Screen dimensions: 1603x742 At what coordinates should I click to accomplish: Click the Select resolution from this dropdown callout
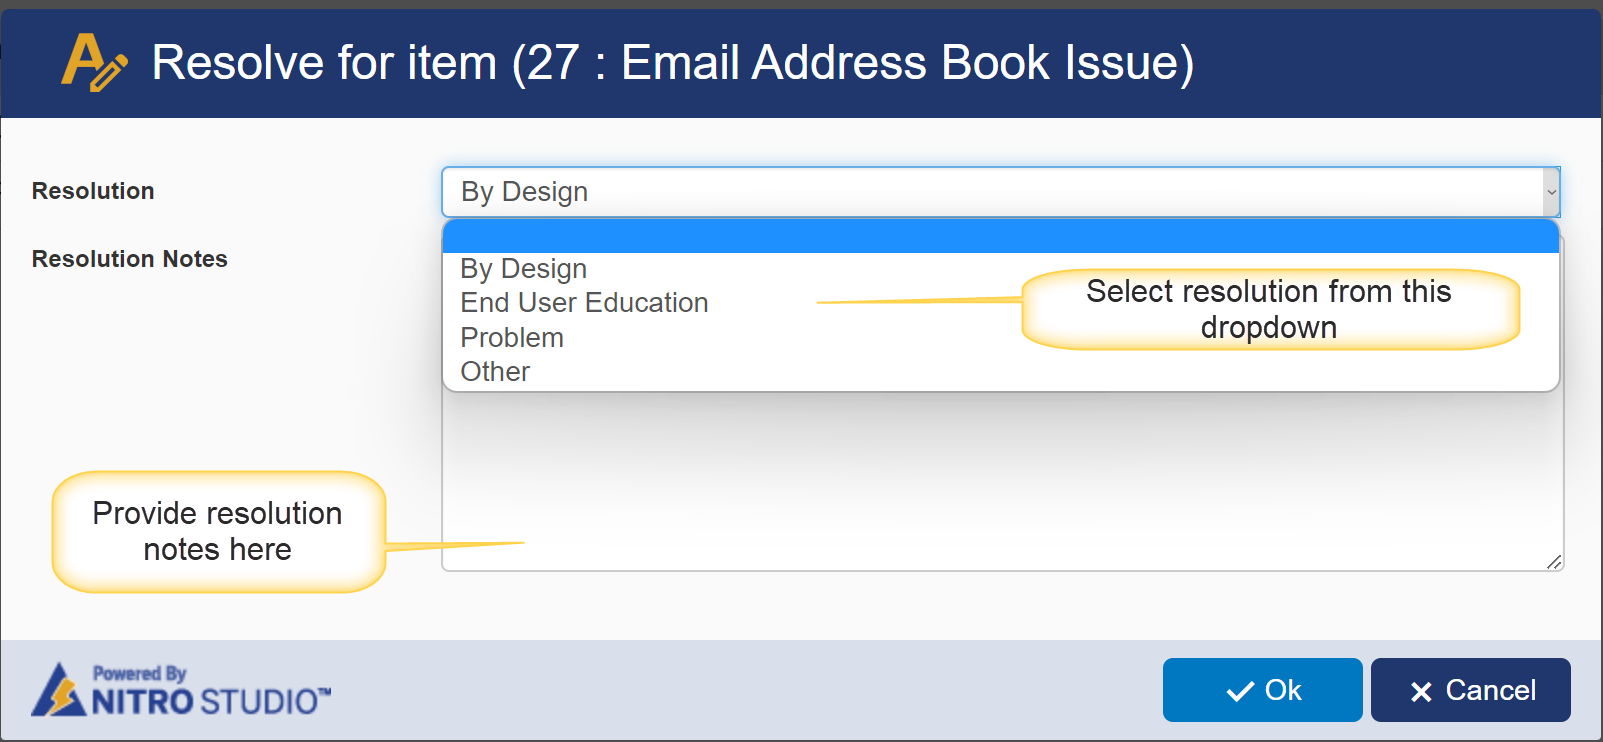click(x=1269, y=309)
